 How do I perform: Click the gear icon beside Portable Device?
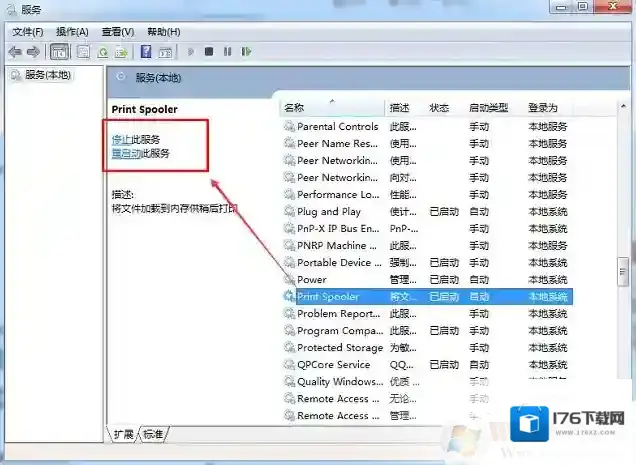tap(289, 263)
